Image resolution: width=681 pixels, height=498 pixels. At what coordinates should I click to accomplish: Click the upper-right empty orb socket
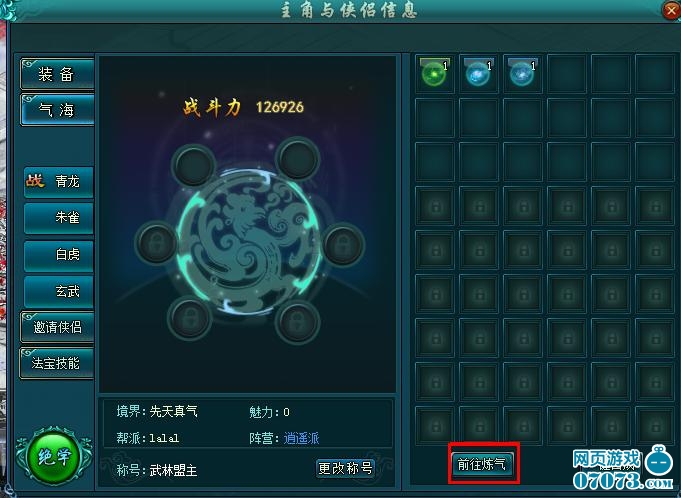(x=298, y=158)
